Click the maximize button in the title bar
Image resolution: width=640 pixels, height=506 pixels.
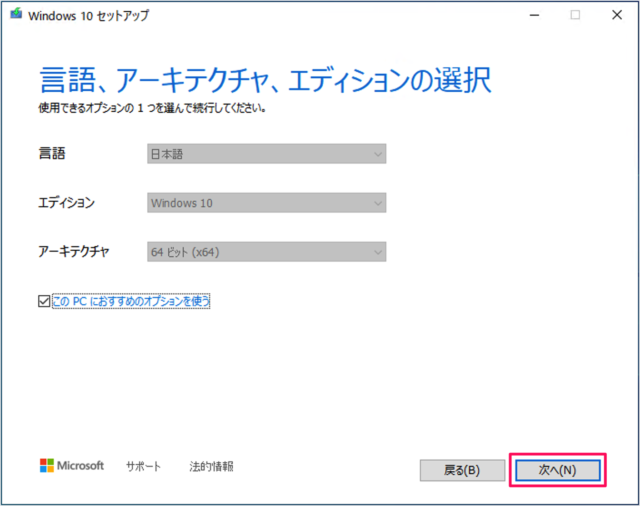pyautogui.click(x=575, y=15)
